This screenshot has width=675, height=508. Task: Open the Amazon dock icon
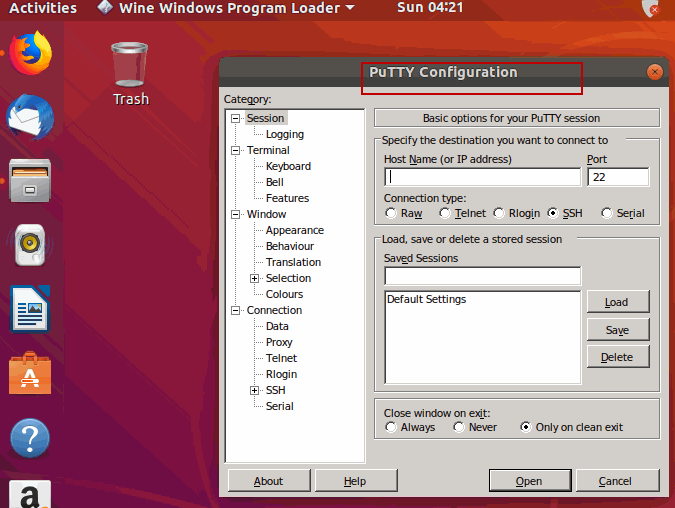click(x=30, y=494)
